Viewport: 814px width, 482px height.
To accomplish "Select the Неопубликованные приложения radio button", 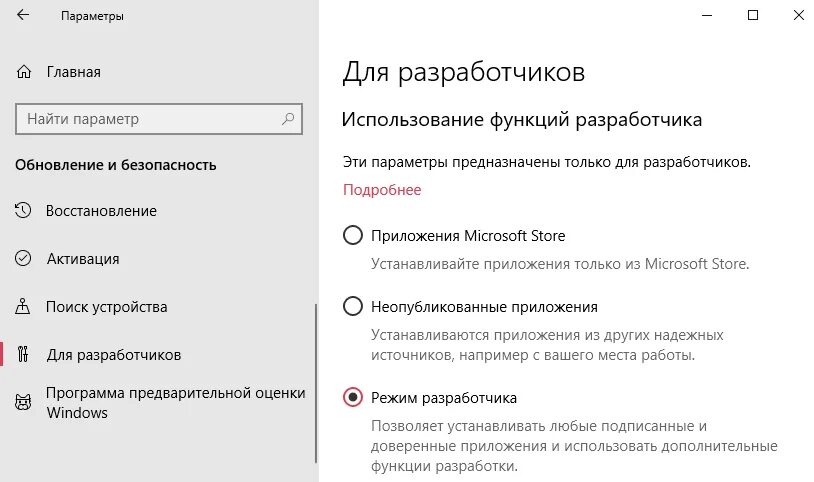I will point(352,307).
